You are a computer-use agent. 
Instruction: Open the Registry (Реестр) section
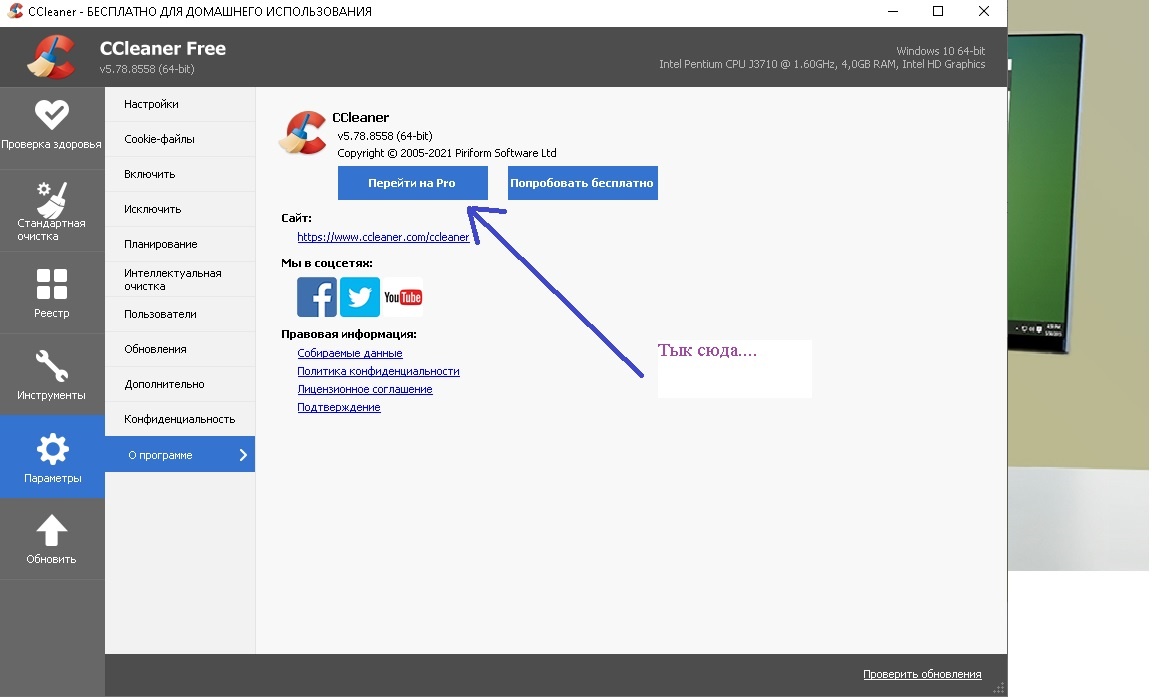coord(51,293)
